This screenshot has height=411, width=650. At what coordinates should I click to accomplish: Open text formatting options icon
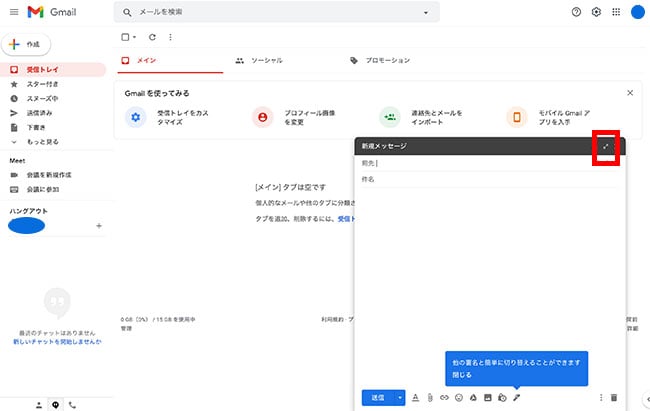[x=415, y=398]
